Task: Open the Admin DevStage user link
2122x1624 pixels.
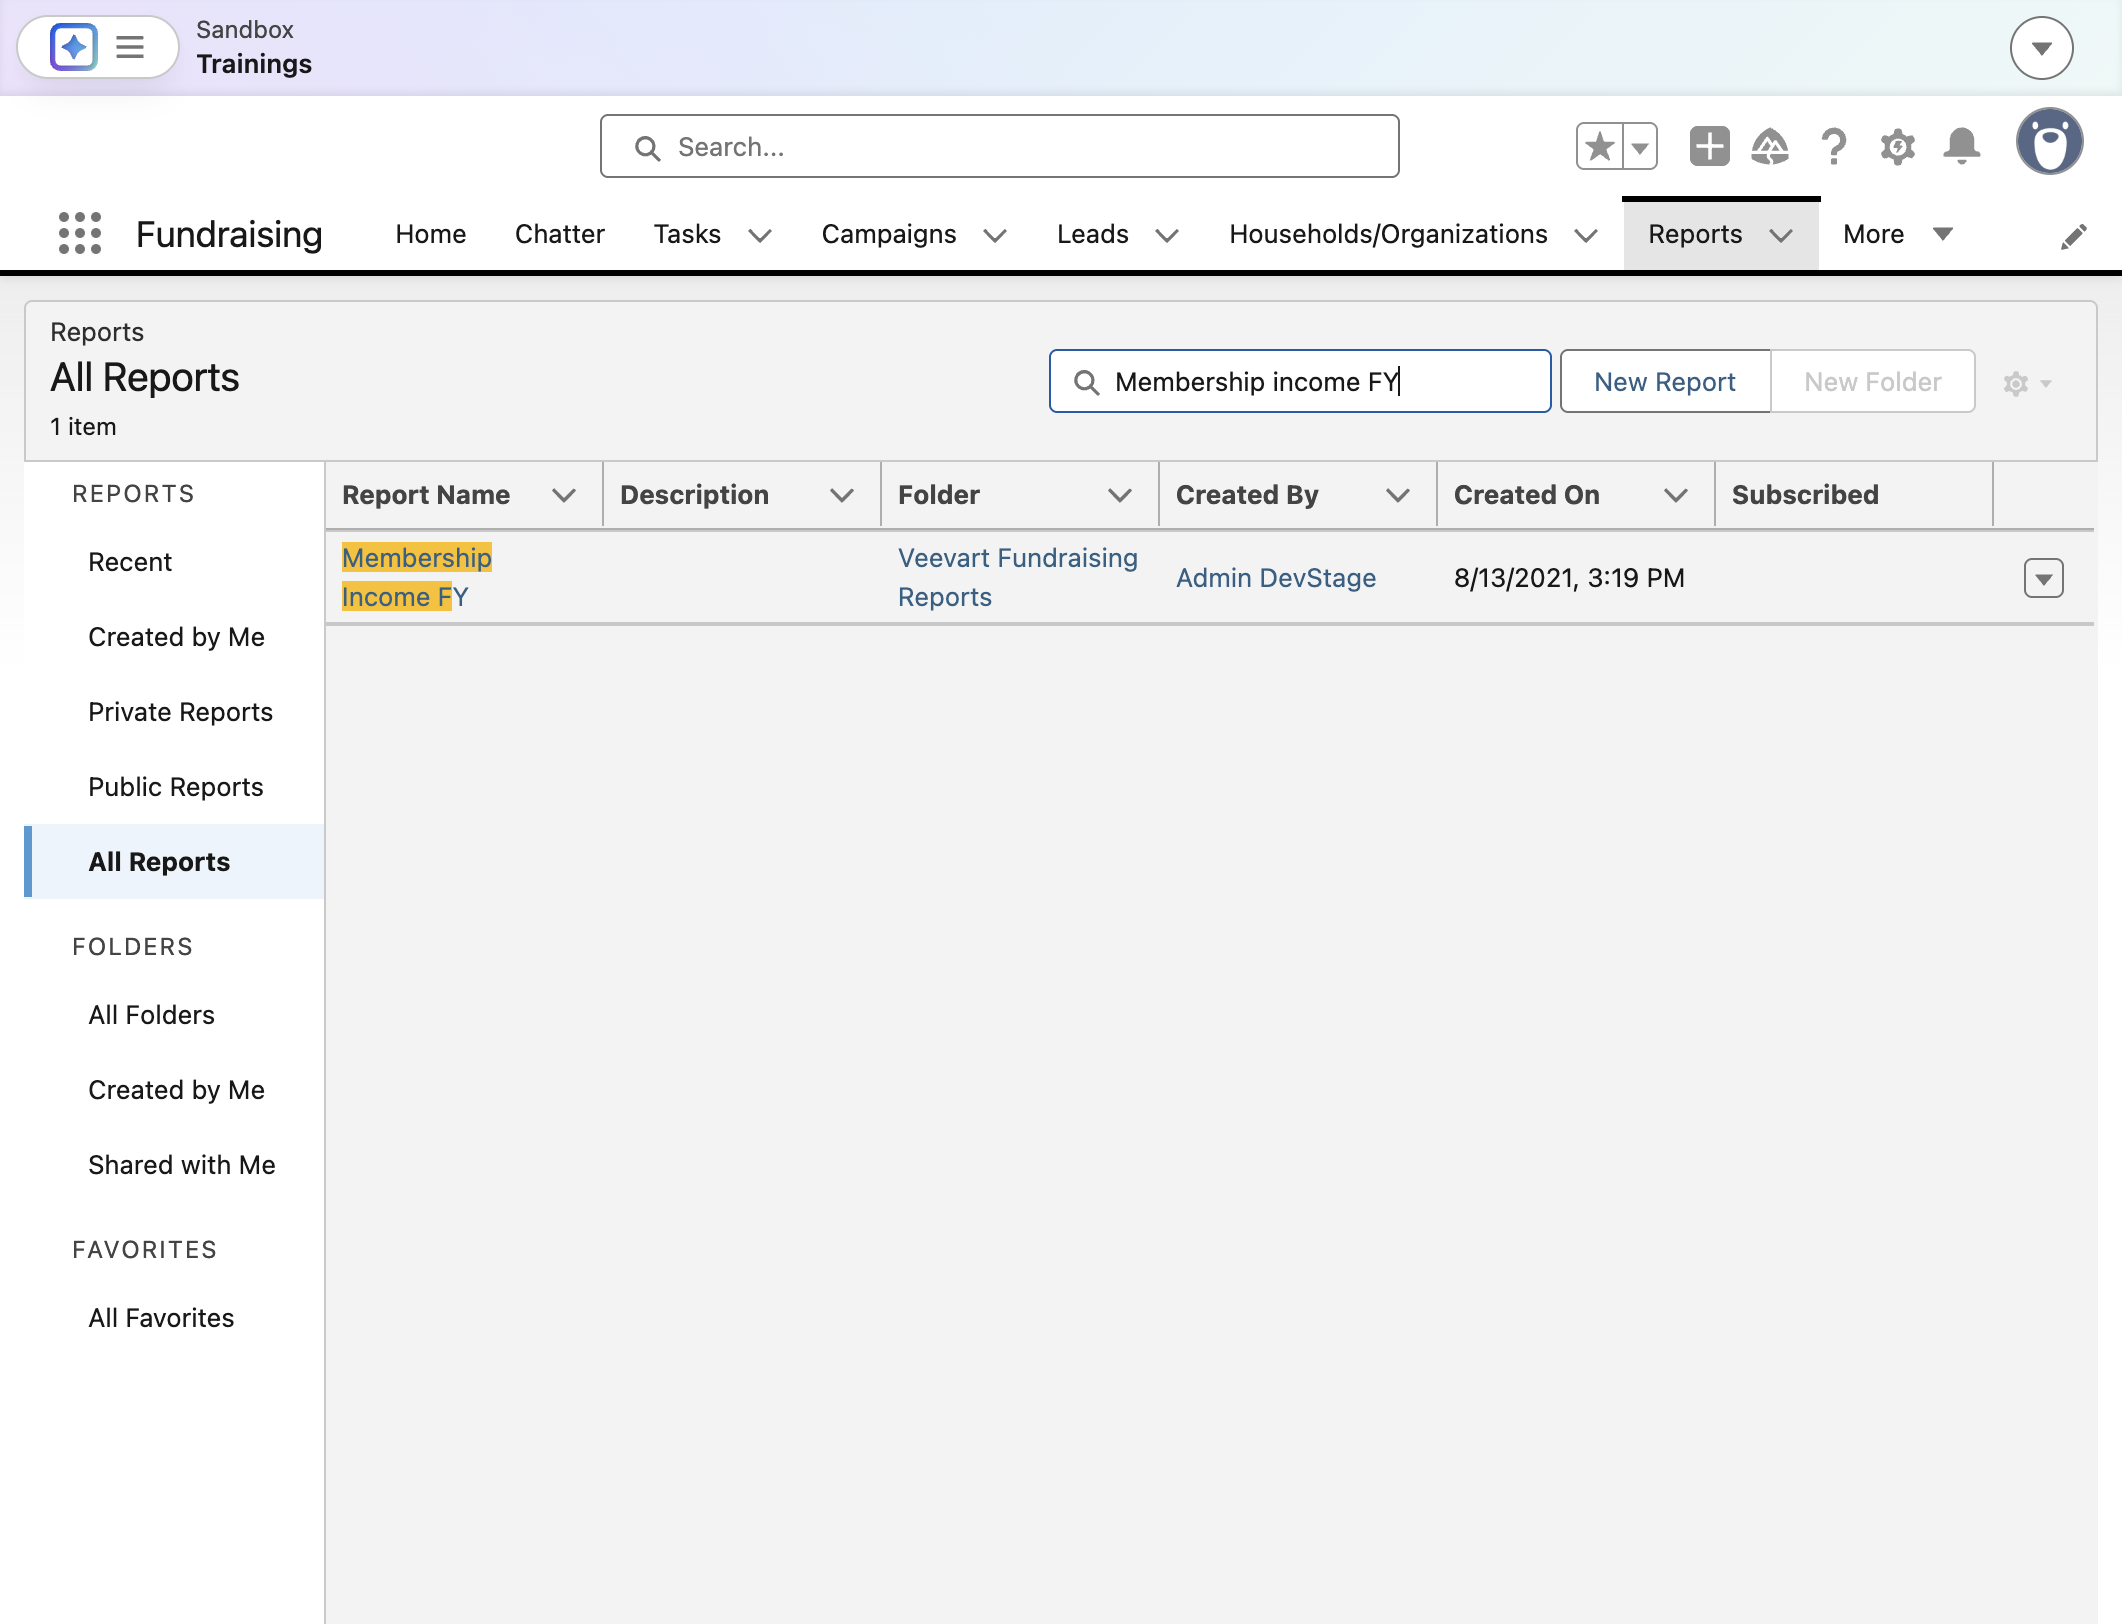Action: click(1275, 578)
